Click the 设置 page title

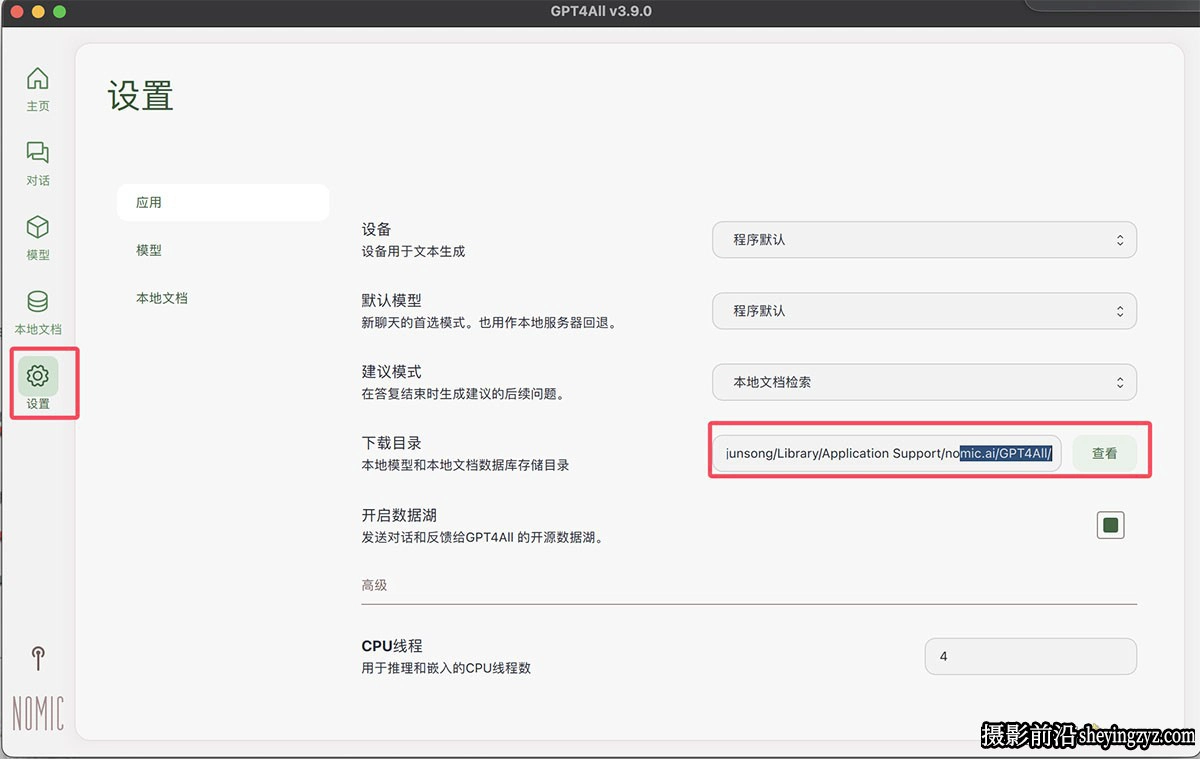pyautogui.click(x=141, y=96)
